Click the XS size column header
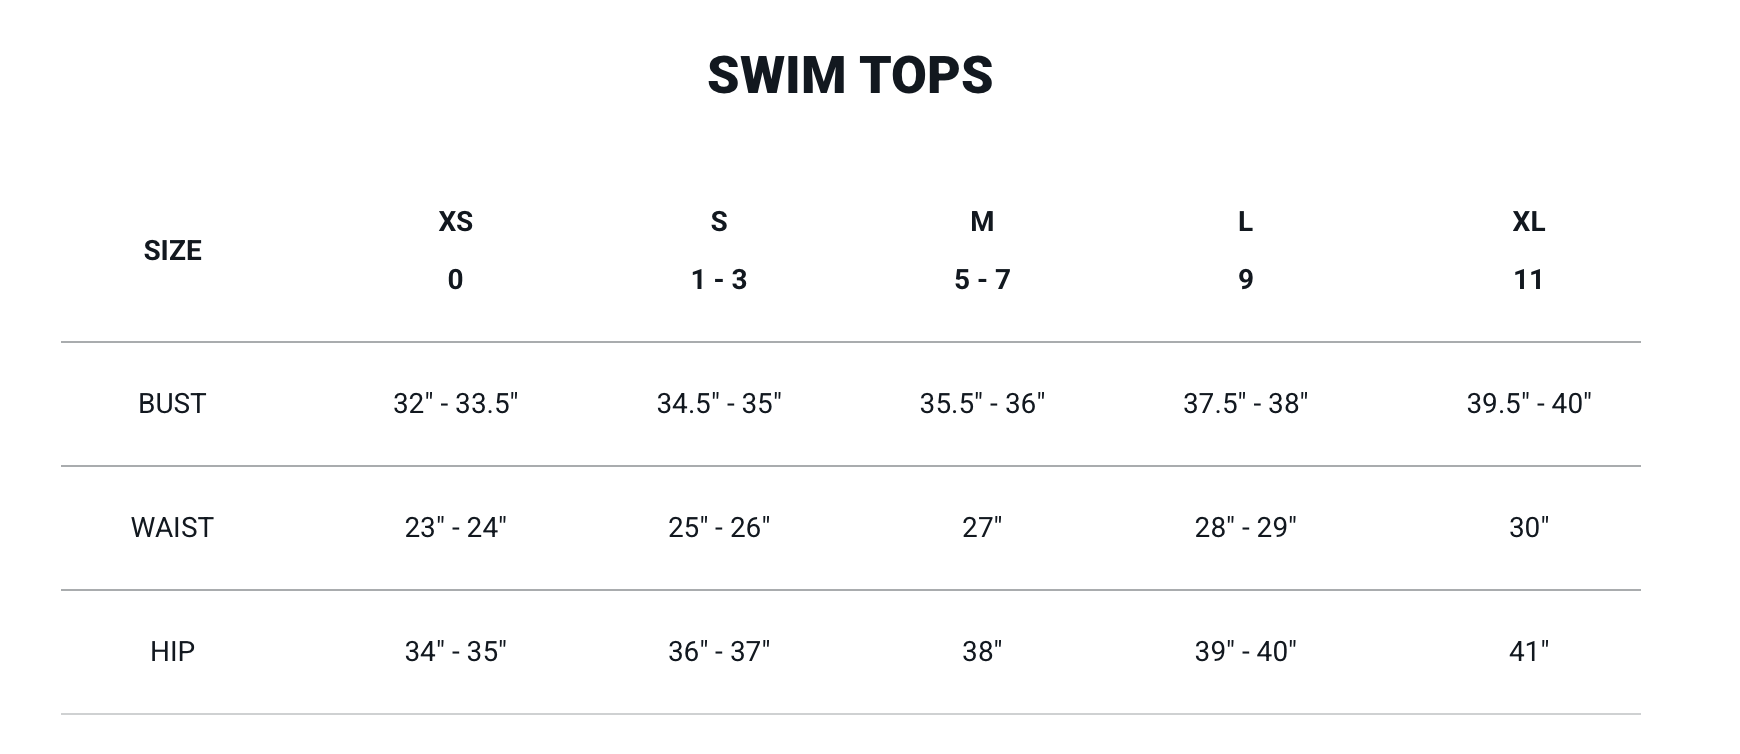 coord(455,221)
